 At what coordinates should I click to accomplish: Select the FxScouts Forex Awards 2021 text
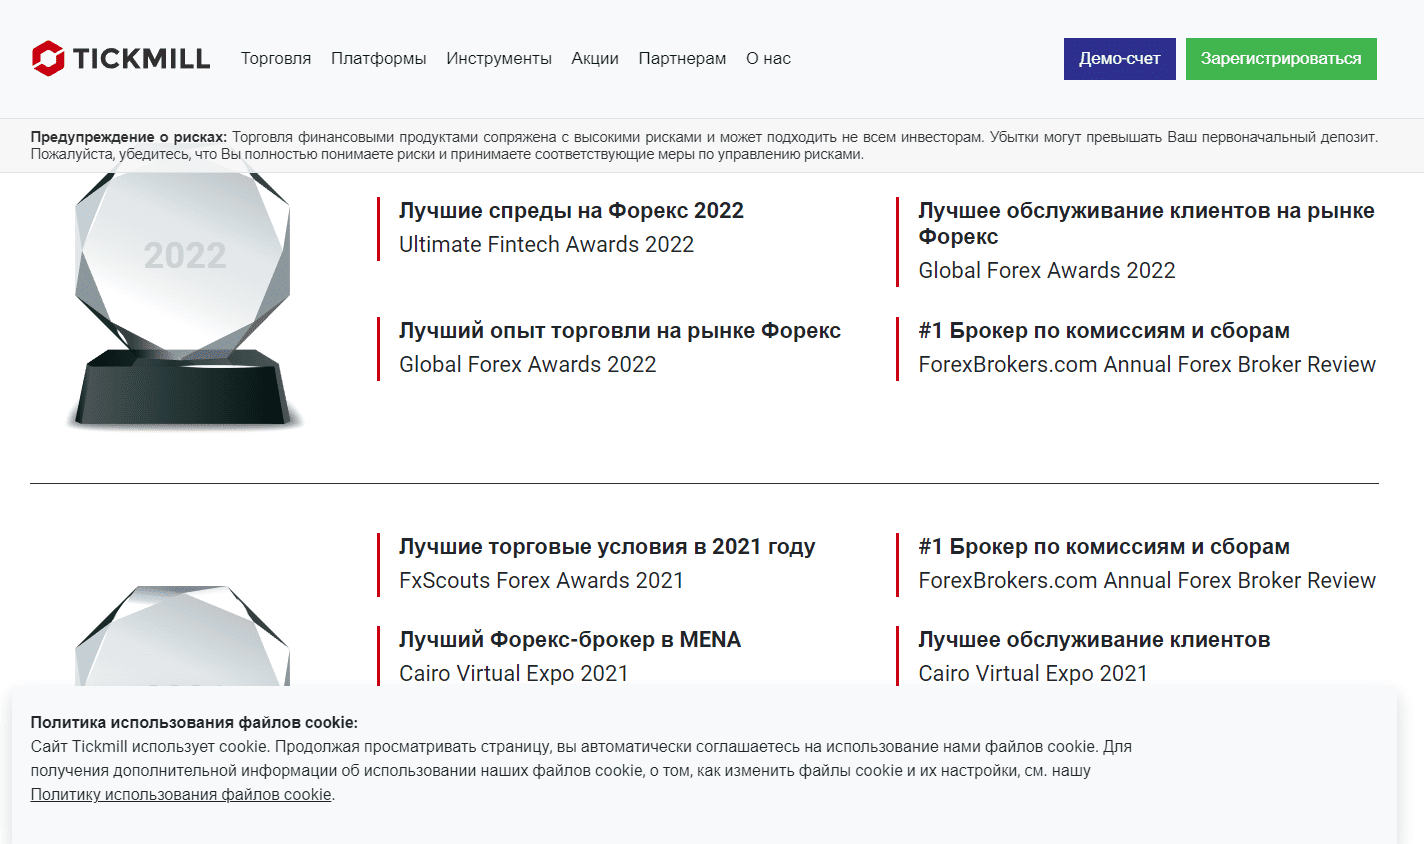pos(541,581)
